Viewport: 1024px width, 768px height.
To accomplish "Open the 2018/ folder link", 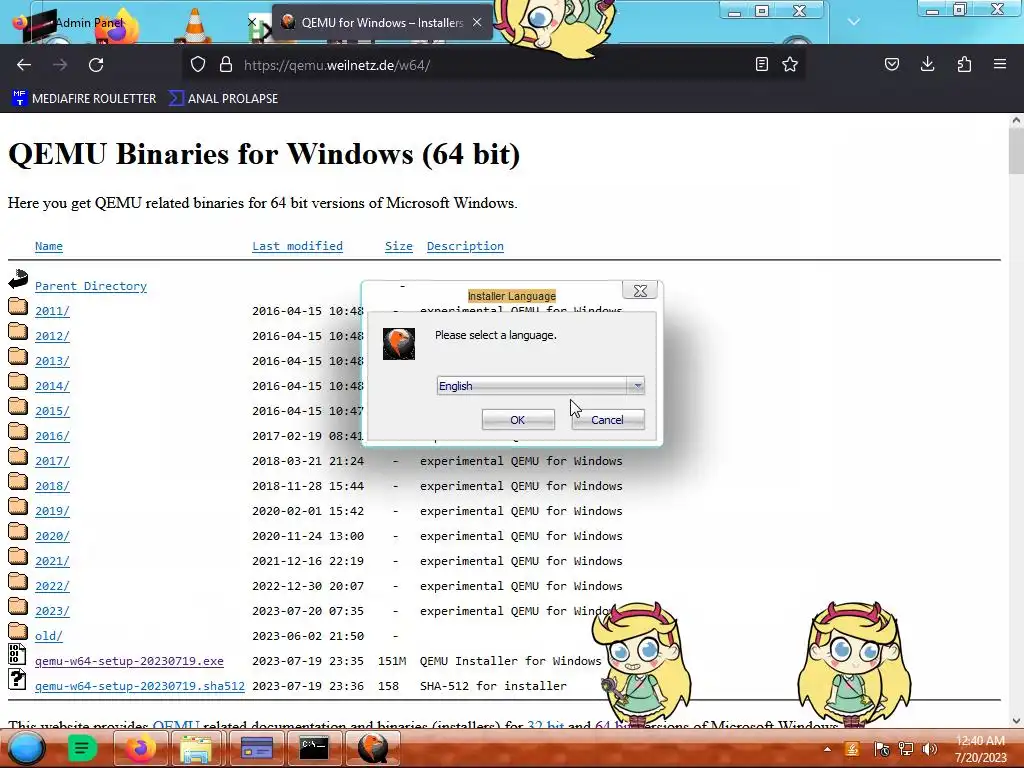I will [x=52, y=486].
